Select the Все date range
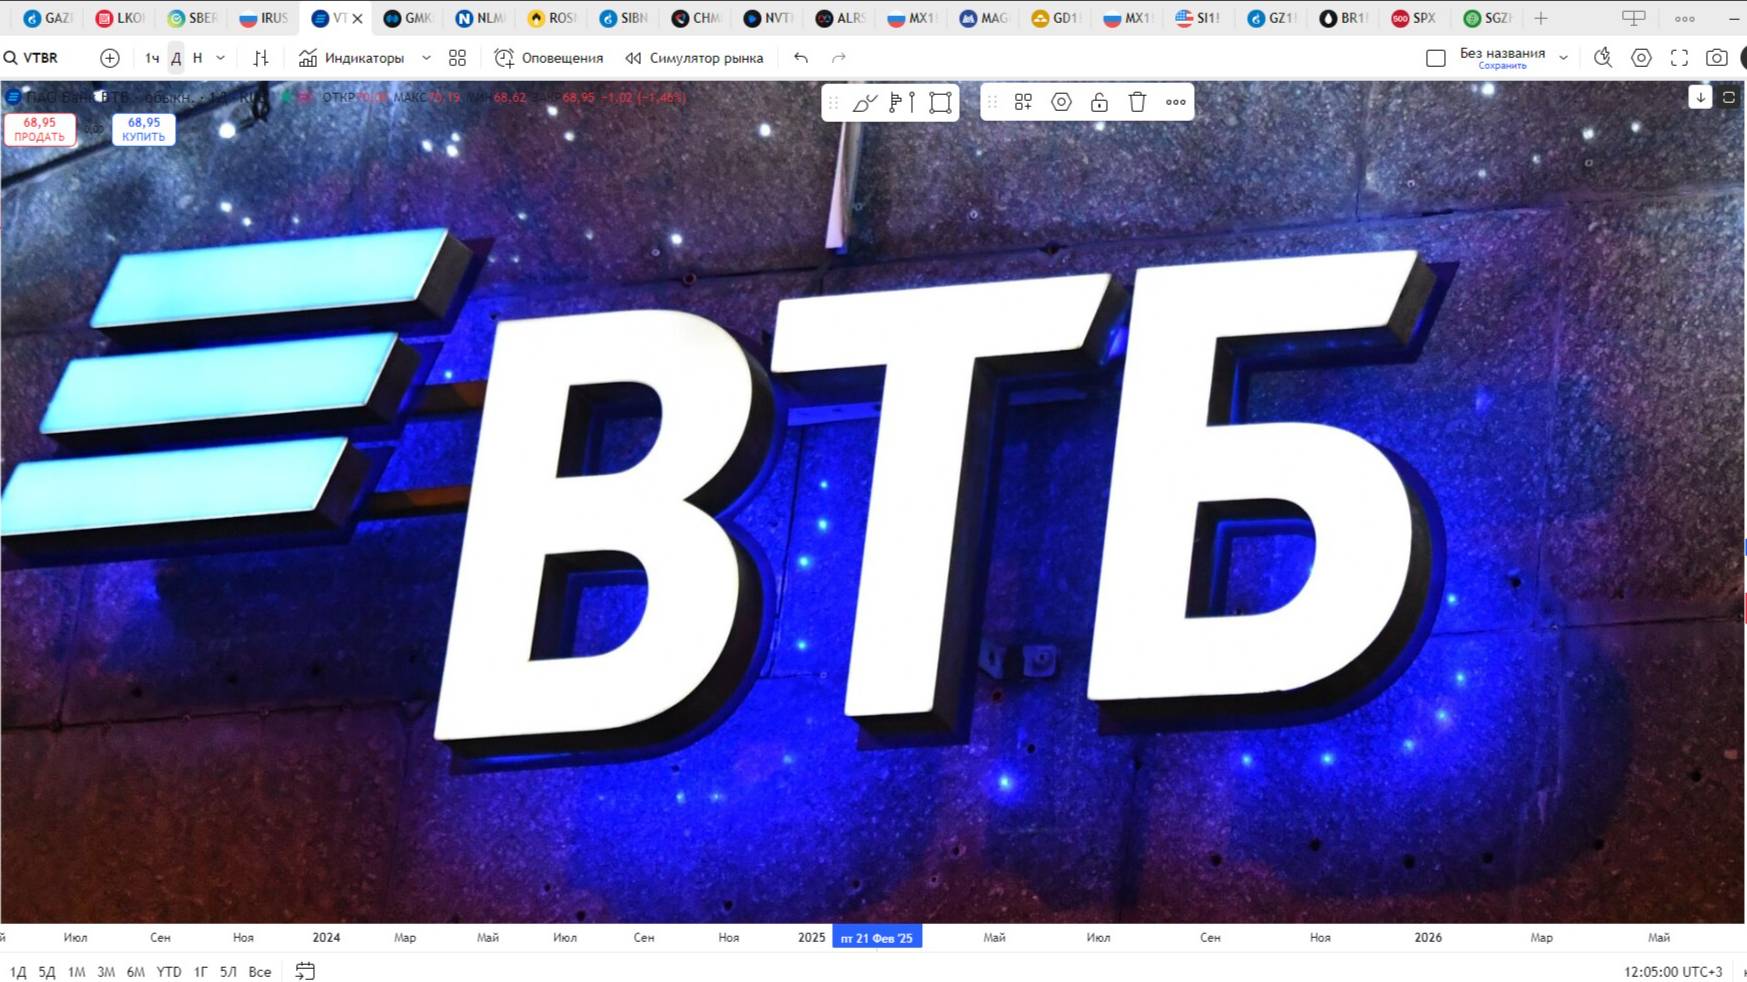The image size is (1747, 982). [260, 971]
